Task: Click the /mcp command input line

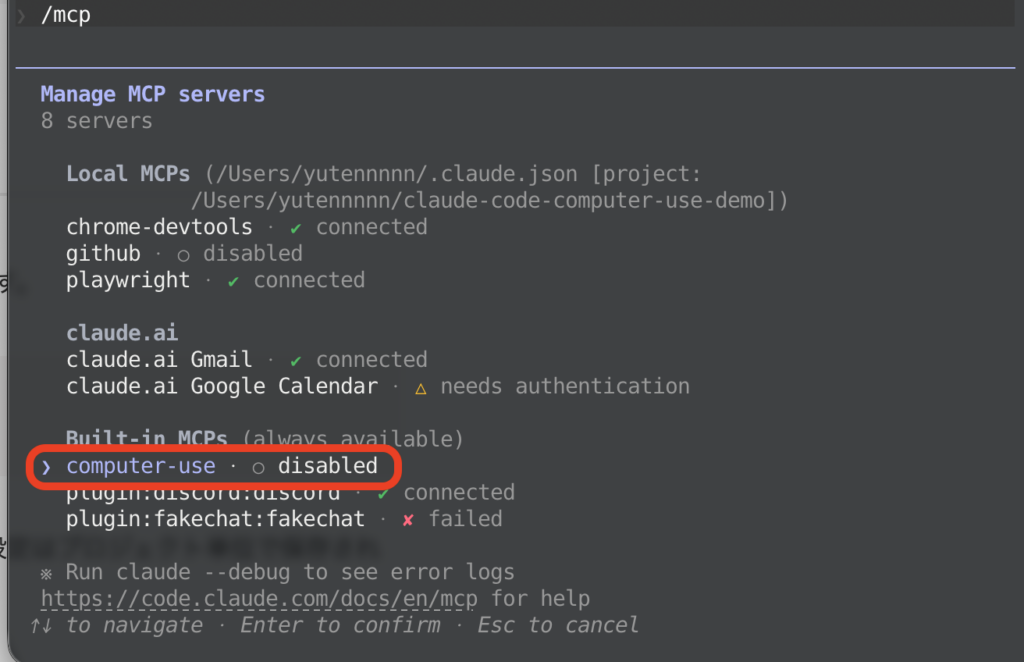Action: click(x=65, y=15)
